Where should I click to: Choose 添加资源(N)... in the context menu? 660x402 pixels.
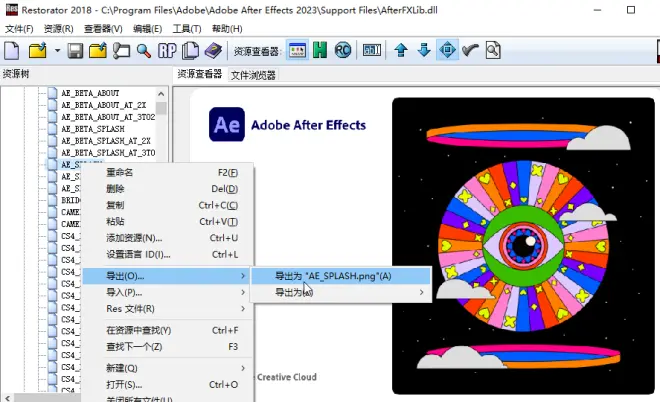click(x=168, y=238)
